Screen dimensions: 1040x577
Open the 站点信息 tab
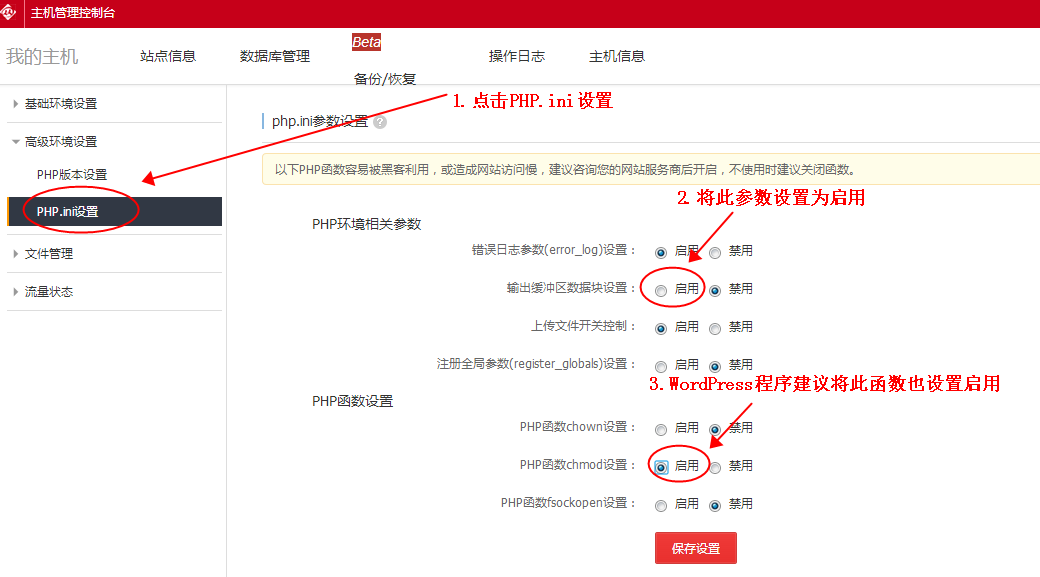point(168,57)
